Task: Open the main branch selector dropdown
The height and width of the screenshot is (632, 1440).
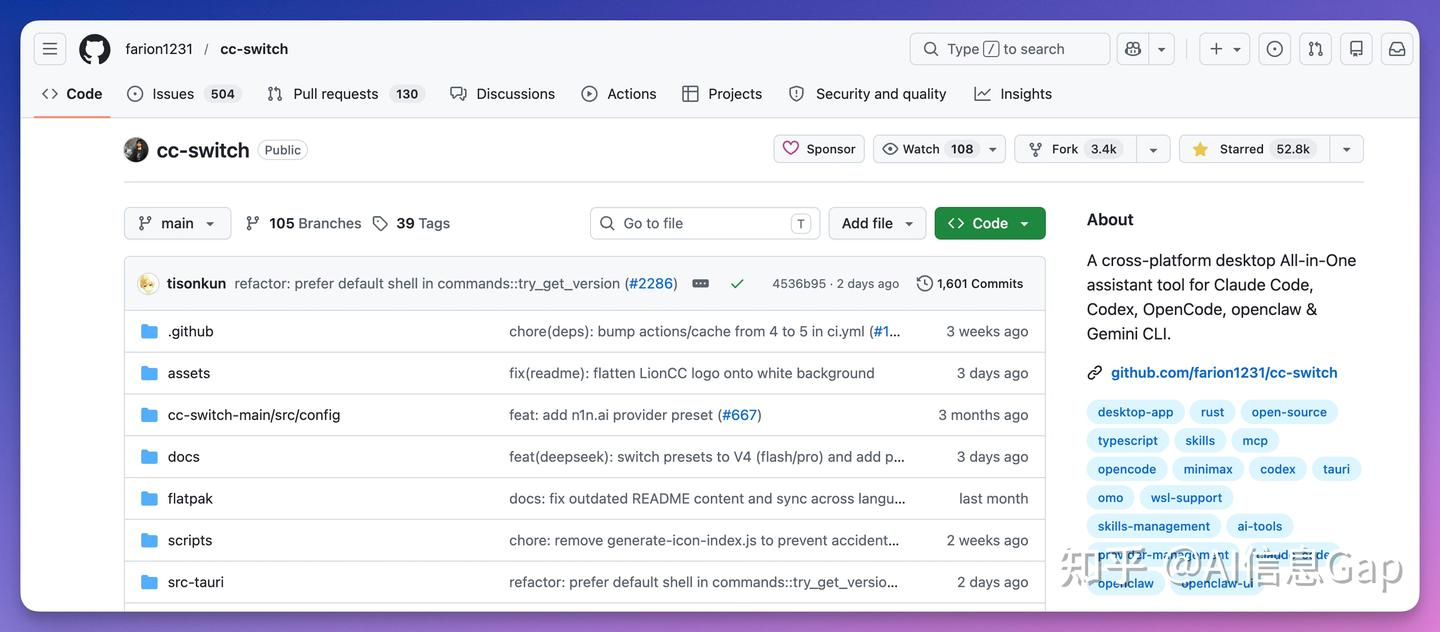Action: [x=177, y=223]
